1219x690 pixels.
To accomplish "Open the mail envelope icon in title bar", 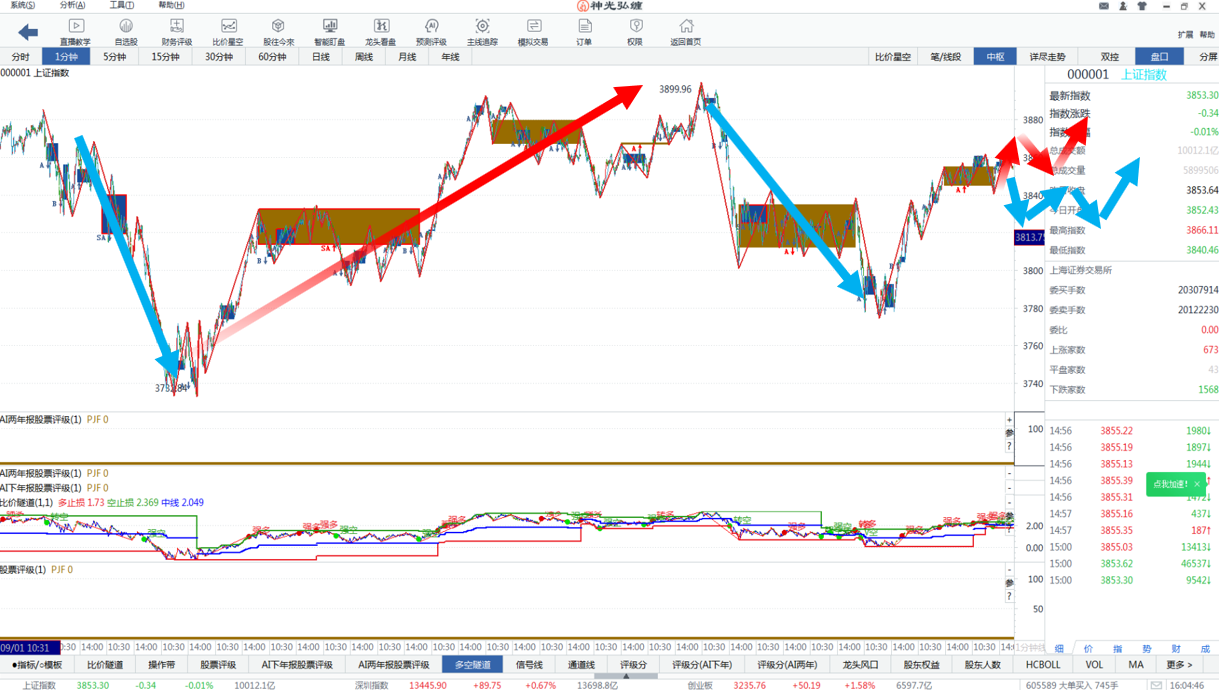I will click(x=1104, y=6).
